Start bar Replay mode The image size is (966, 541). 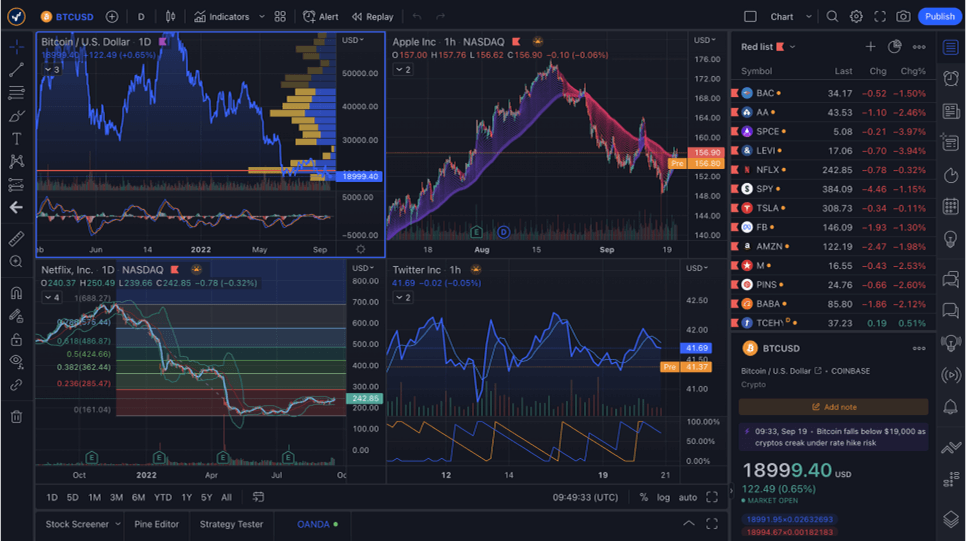[373, 17]
